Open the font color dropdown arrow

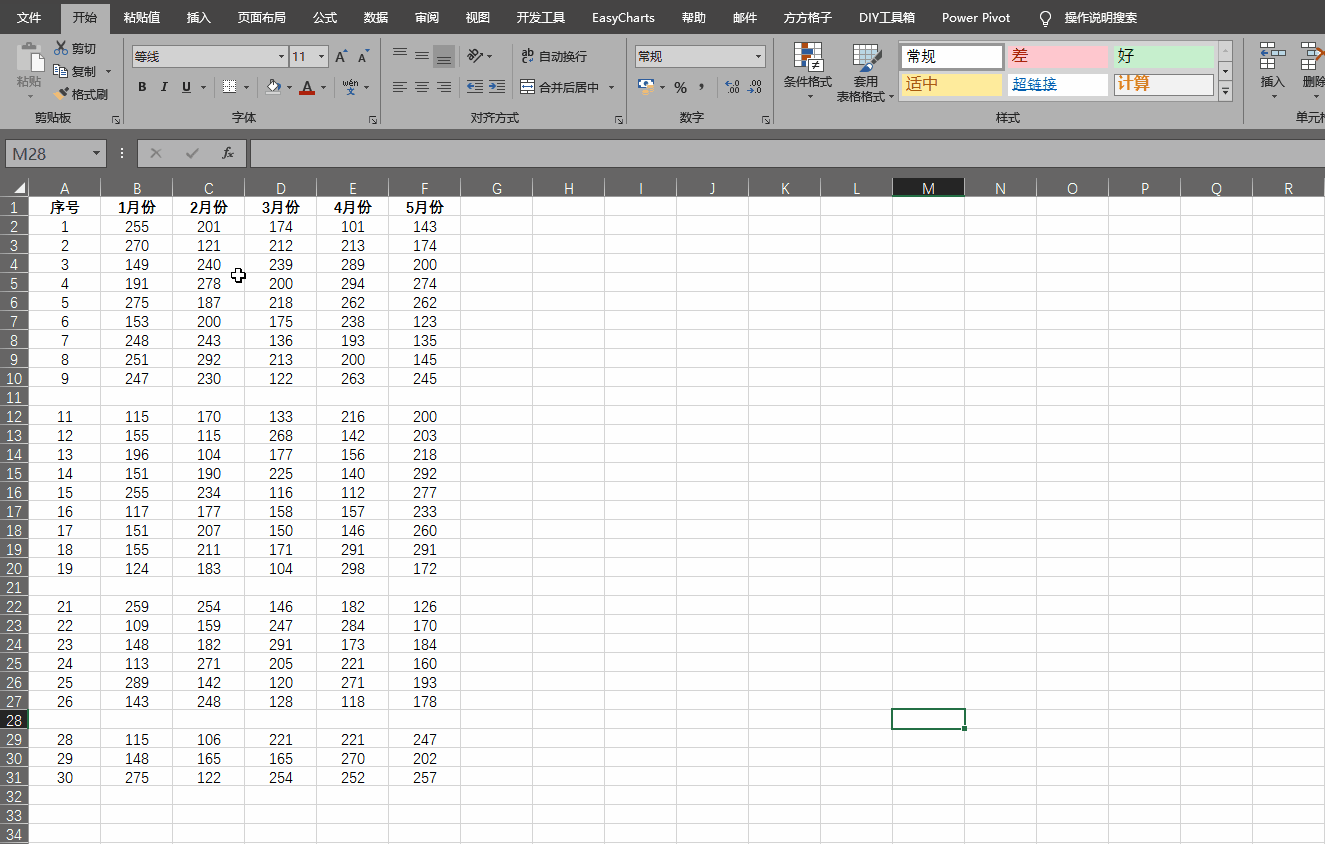tap(324, 88)
